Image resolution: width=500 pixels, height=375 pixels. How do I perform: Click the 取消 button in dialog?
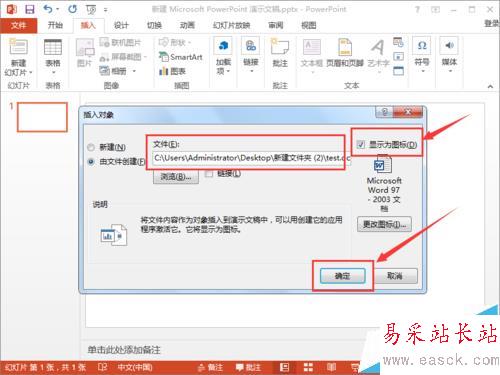[395, 276]
